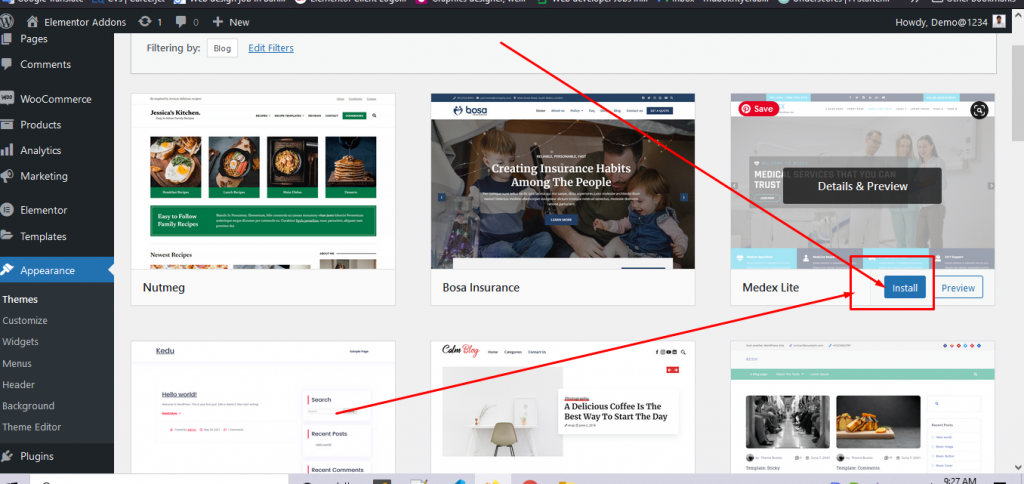This screenshot has height=484, width=1024.
Task: Select Theme Editor submenu item
Action: (31, 427)
